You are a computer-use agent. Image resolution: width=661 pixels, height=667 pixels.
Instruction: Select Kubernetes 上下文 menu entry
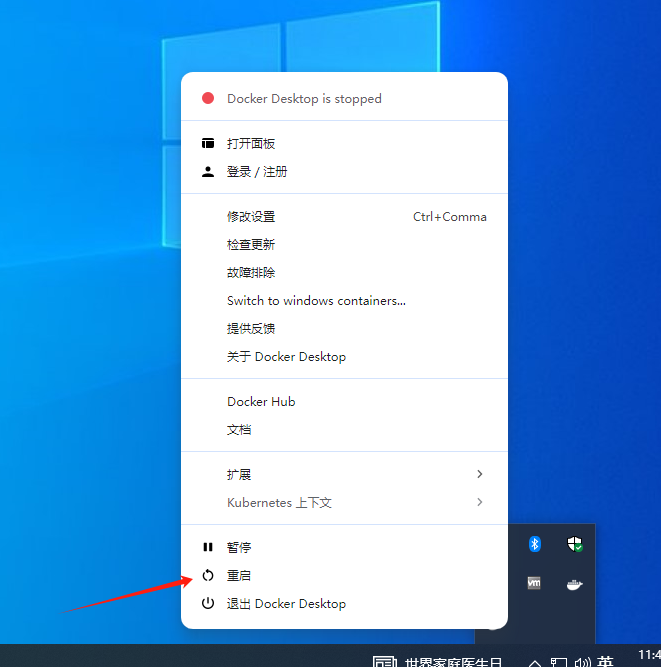click(344, 502)
